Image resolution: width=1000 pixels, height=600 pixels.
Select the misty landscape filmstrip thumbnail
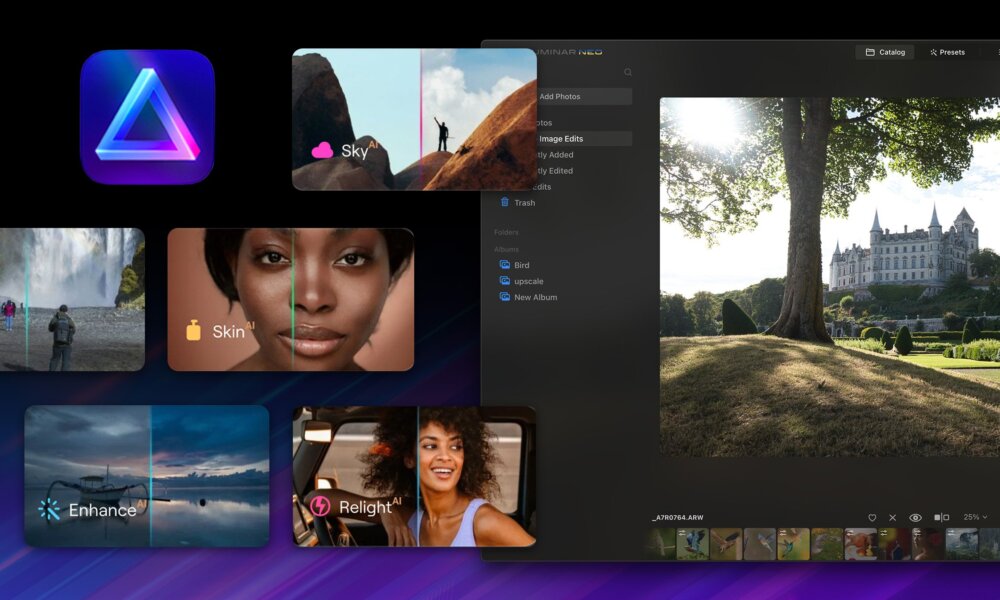pos(962,544)
